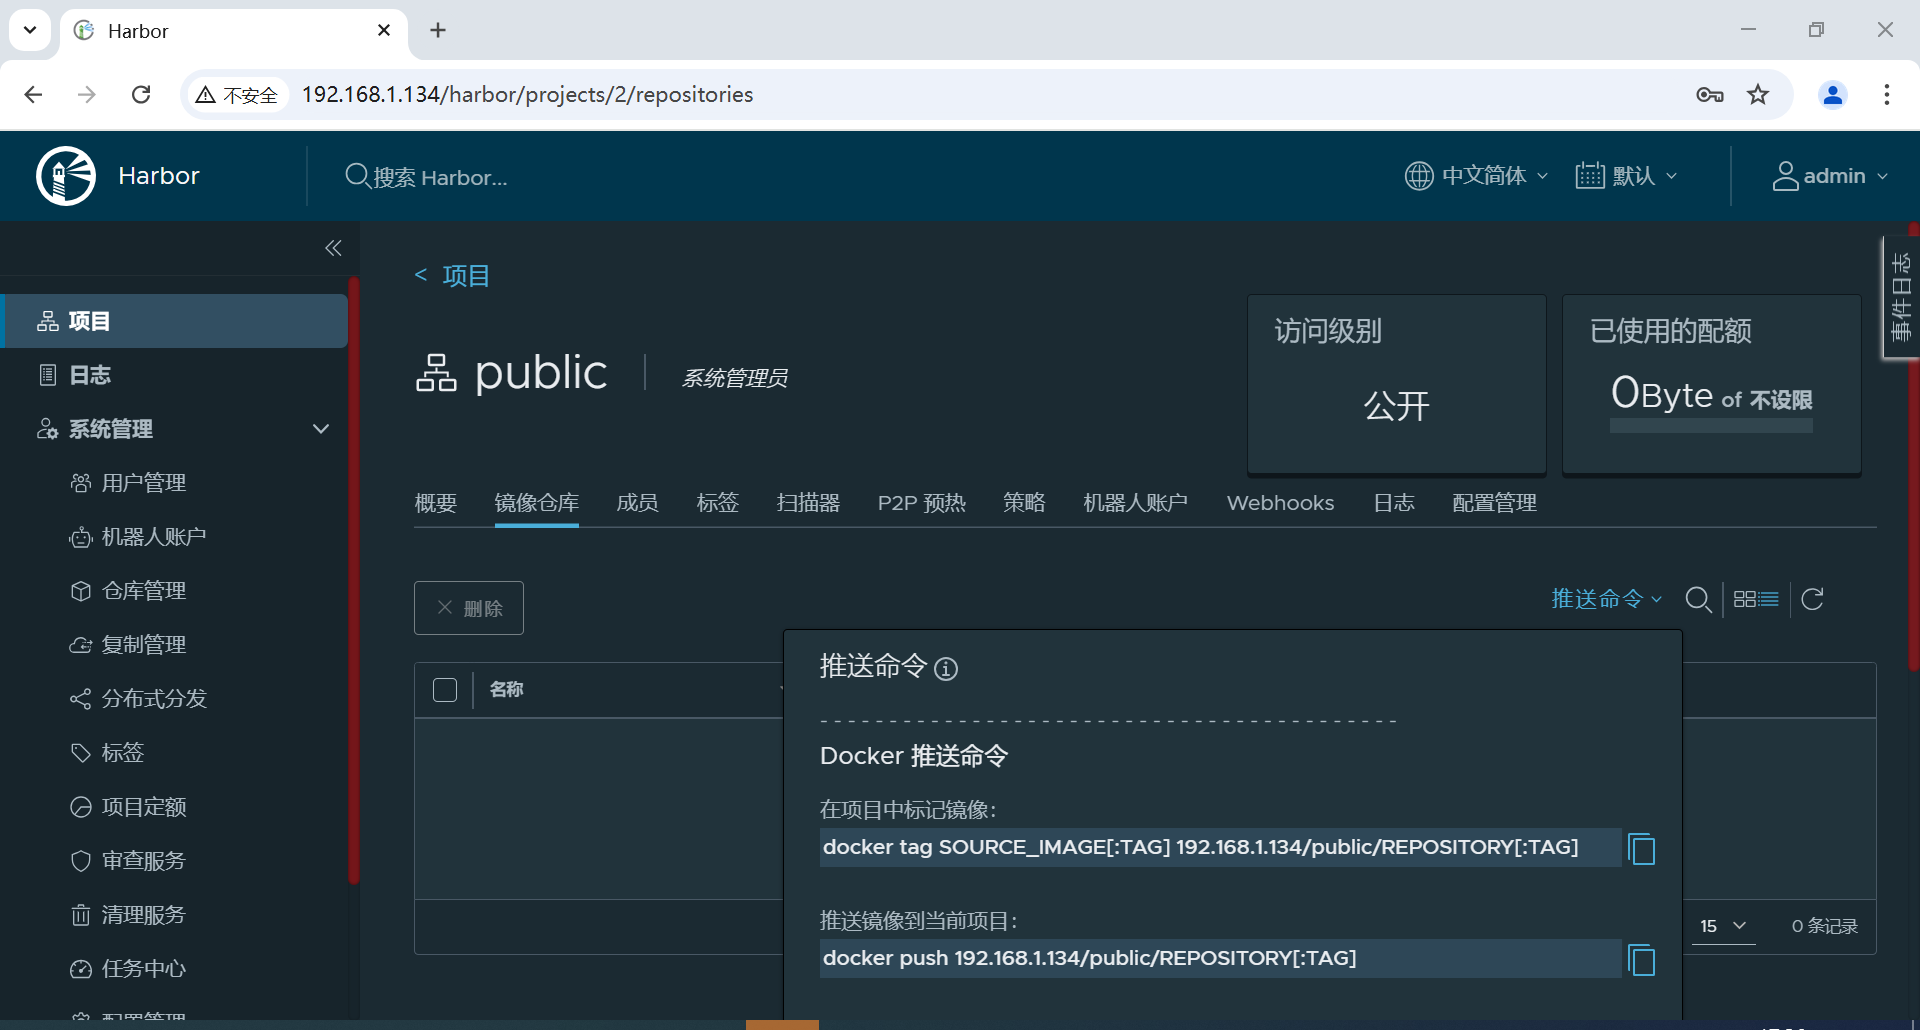Open 仓库管理 in the sidebar

(x=144, y=591)
